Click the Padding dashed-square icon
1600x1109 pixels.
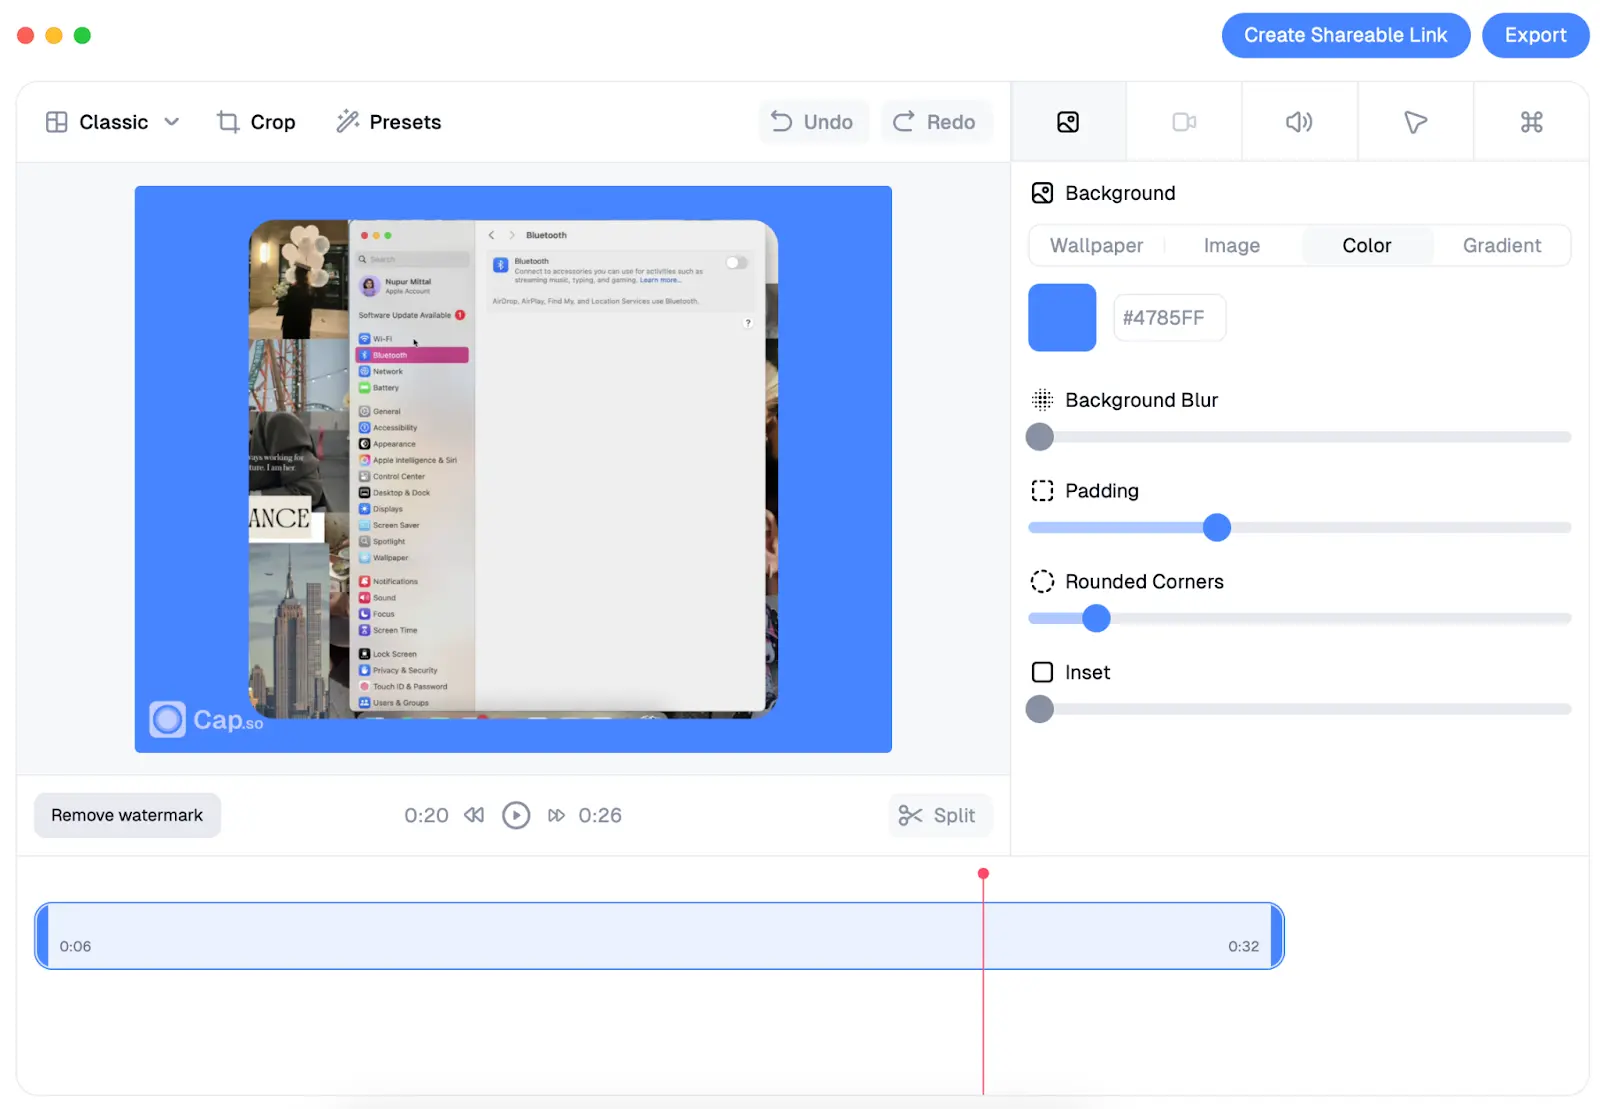1042,491
